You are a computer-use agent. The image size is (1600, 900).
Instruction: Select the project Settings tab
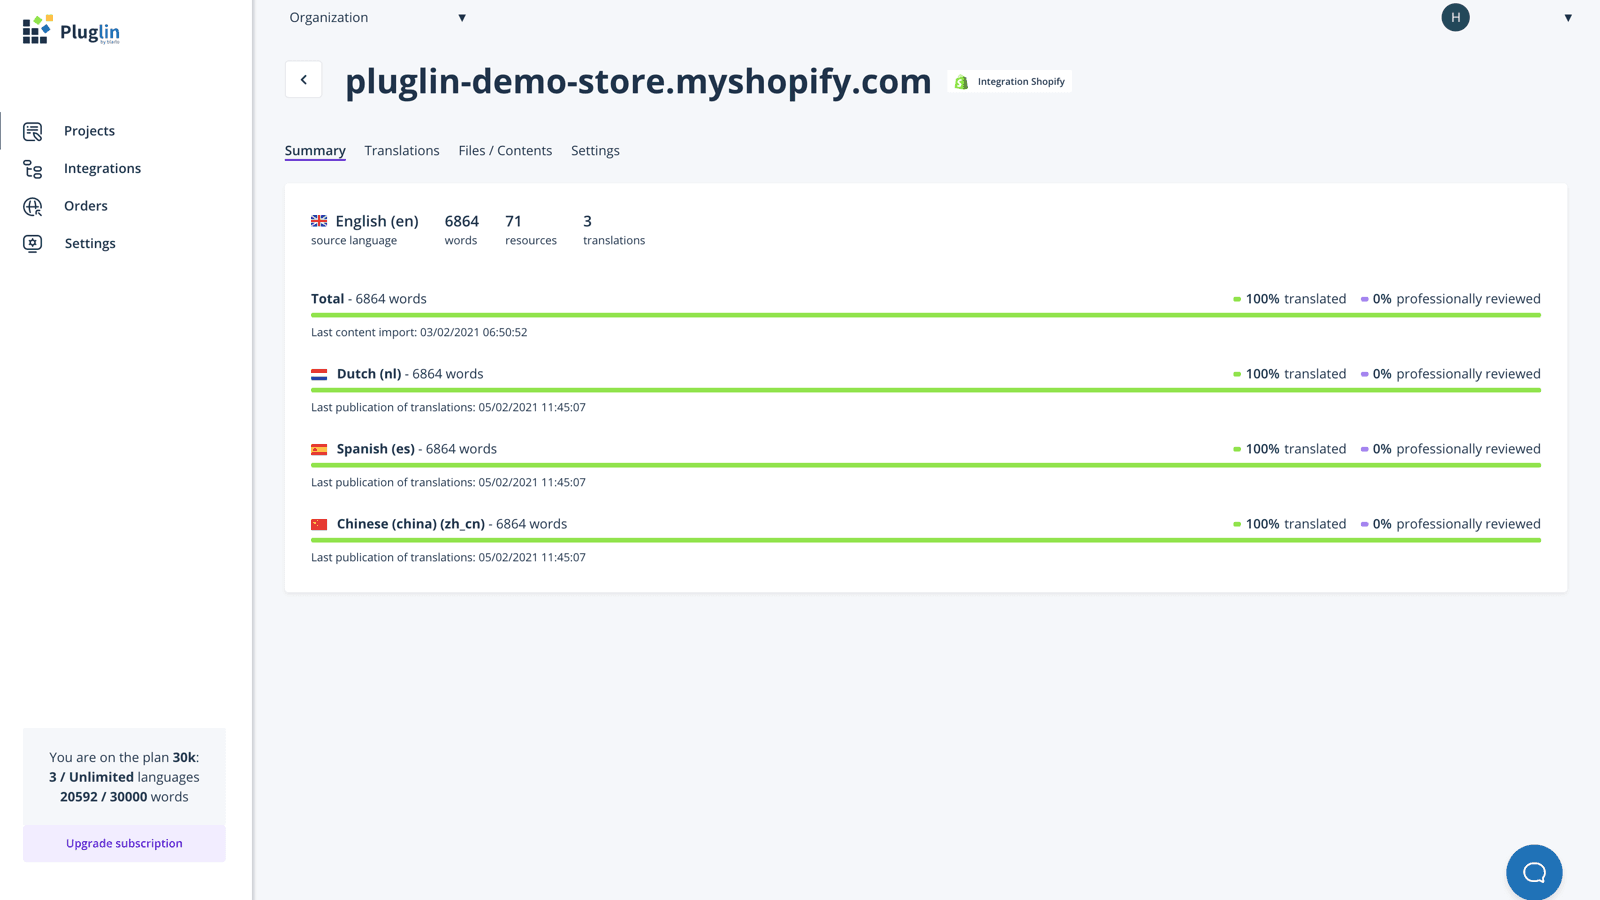click(x=595, y=151)
